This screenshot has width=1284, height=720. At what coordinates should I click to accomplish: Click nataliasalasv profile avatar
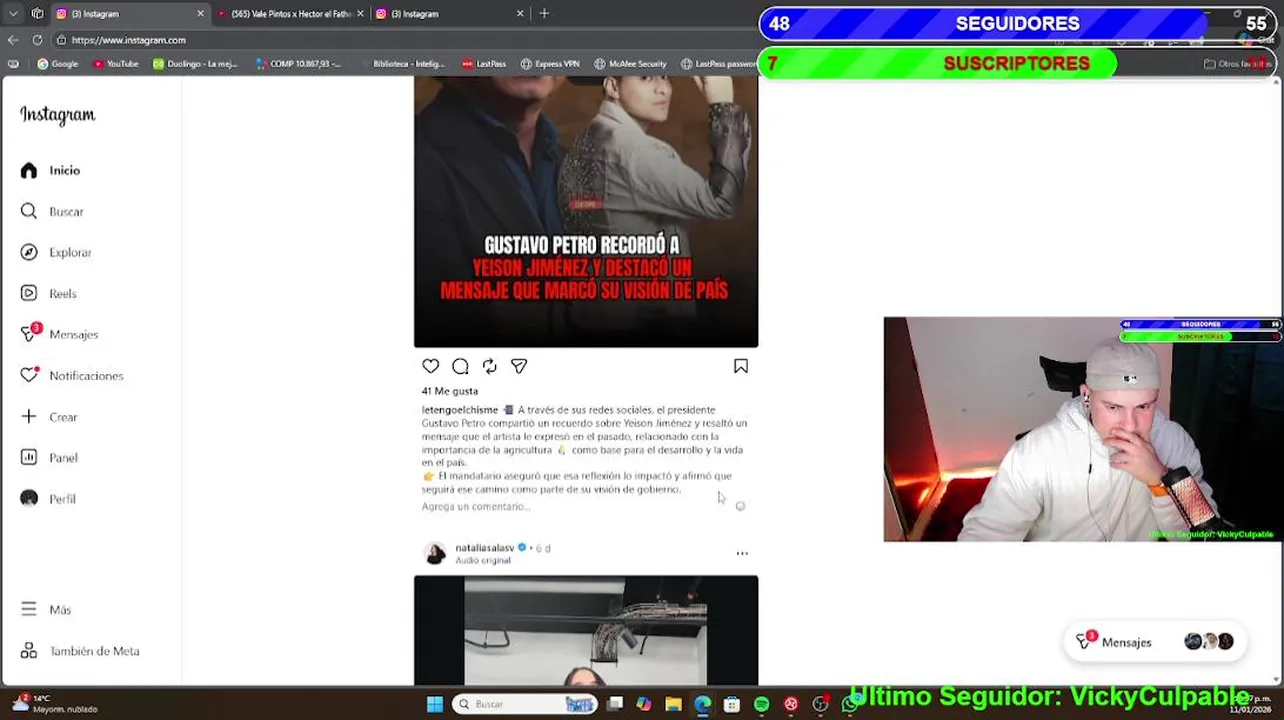pos(435,554)
